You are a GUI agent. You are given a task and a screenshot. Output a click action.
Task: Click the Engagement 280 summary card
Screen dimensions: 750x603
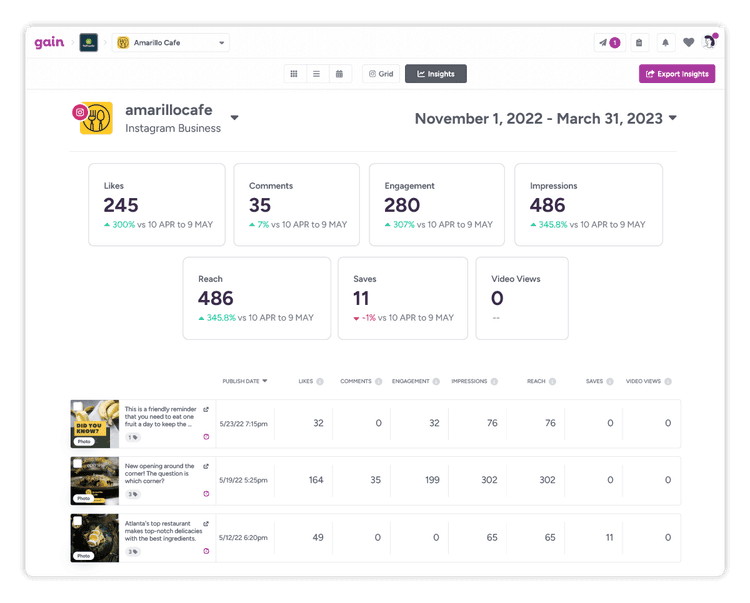[x=437, y=205]
